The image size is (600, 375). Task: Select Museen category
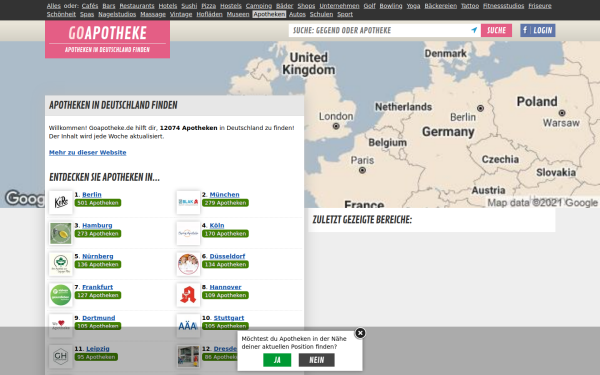[238, 14]
